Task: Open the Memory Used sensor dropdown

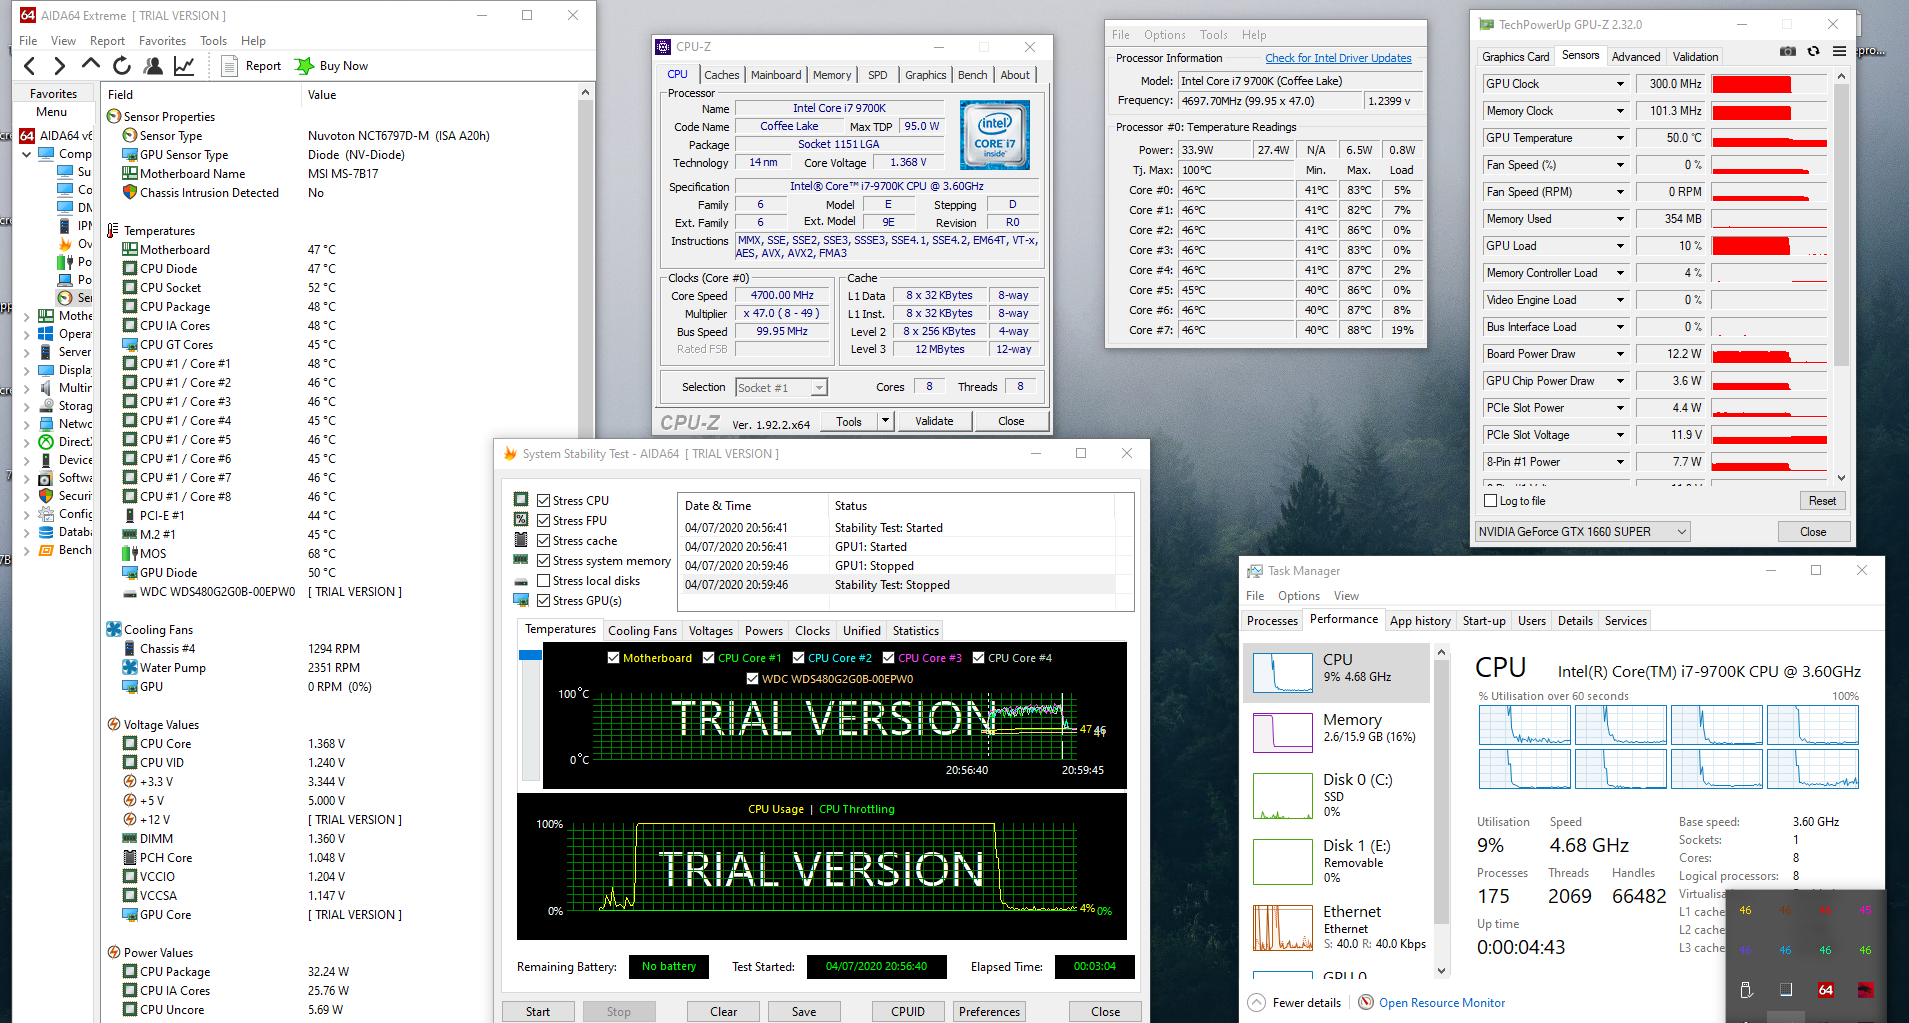Action: pyautogui.click(x=1620, y=219)
